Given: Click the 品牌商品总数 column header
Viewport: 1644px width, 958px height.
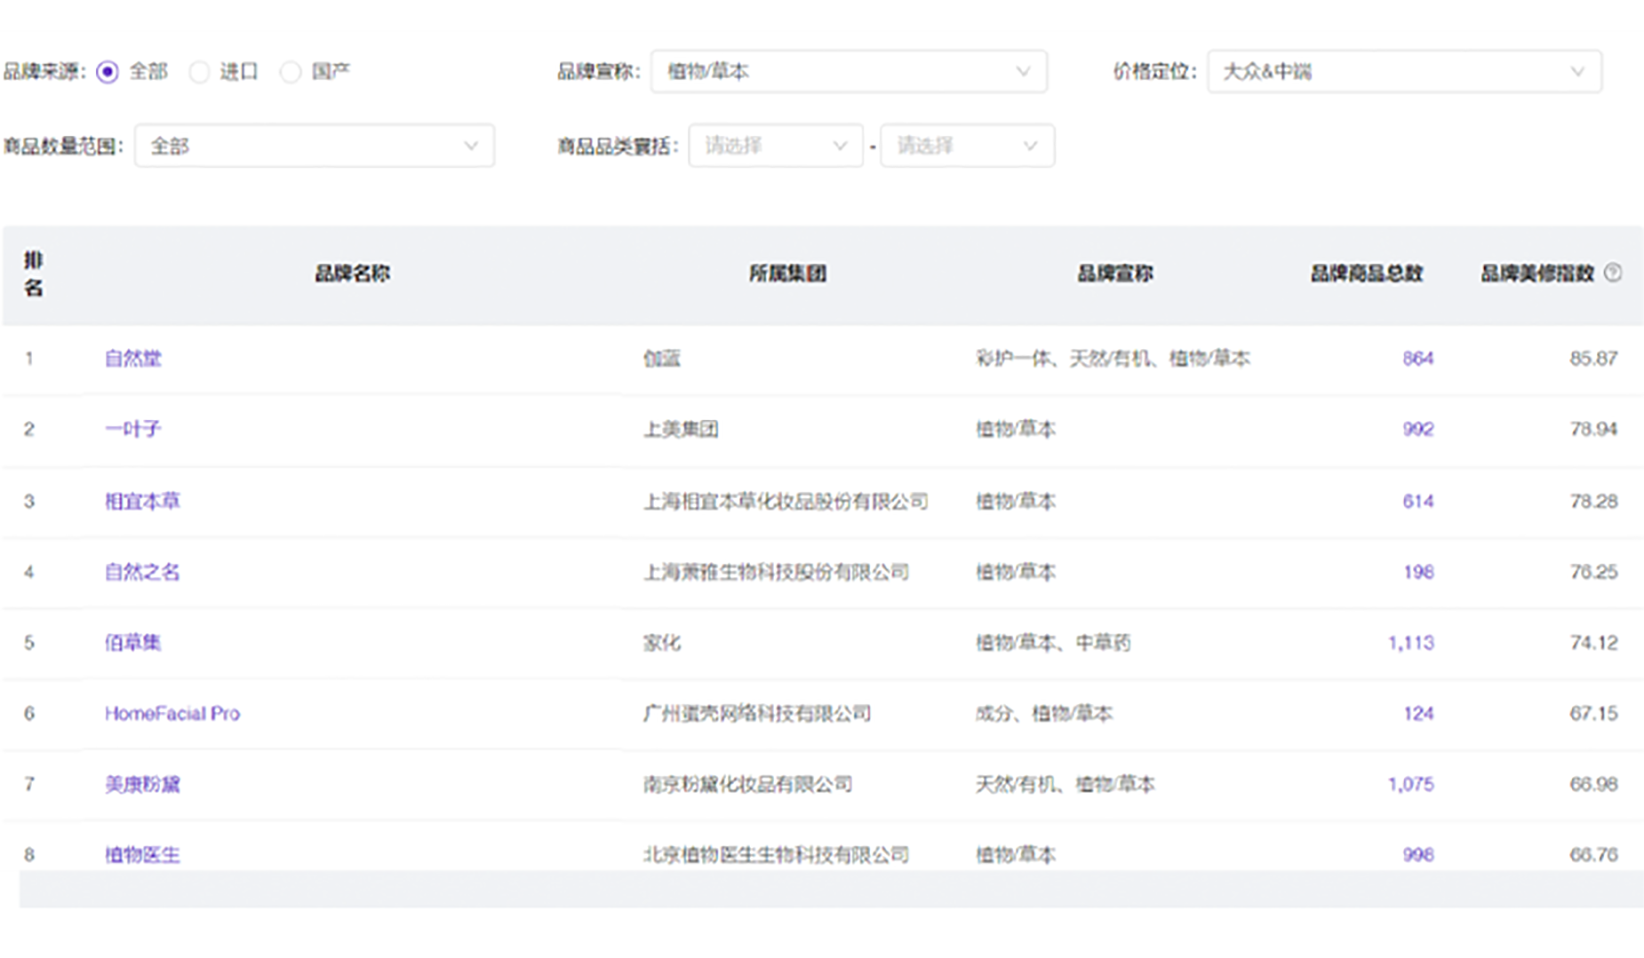Looking at the screenshot, I should (x=1366, y=273).
